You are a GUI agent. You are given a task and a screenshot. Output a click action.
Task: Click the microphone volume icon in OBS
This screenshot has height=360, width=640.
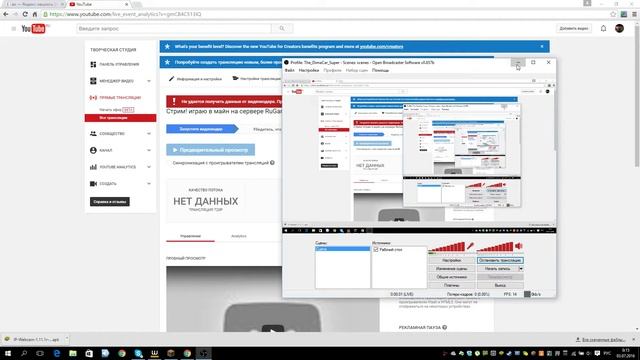[x=470, y=246]
